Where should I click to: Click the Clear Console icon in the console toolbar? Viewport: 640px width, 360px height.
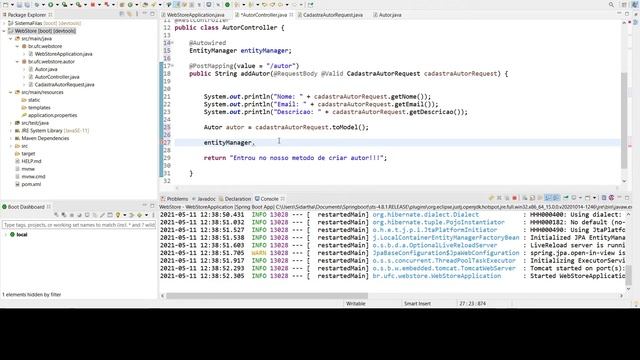pos(525,198)
